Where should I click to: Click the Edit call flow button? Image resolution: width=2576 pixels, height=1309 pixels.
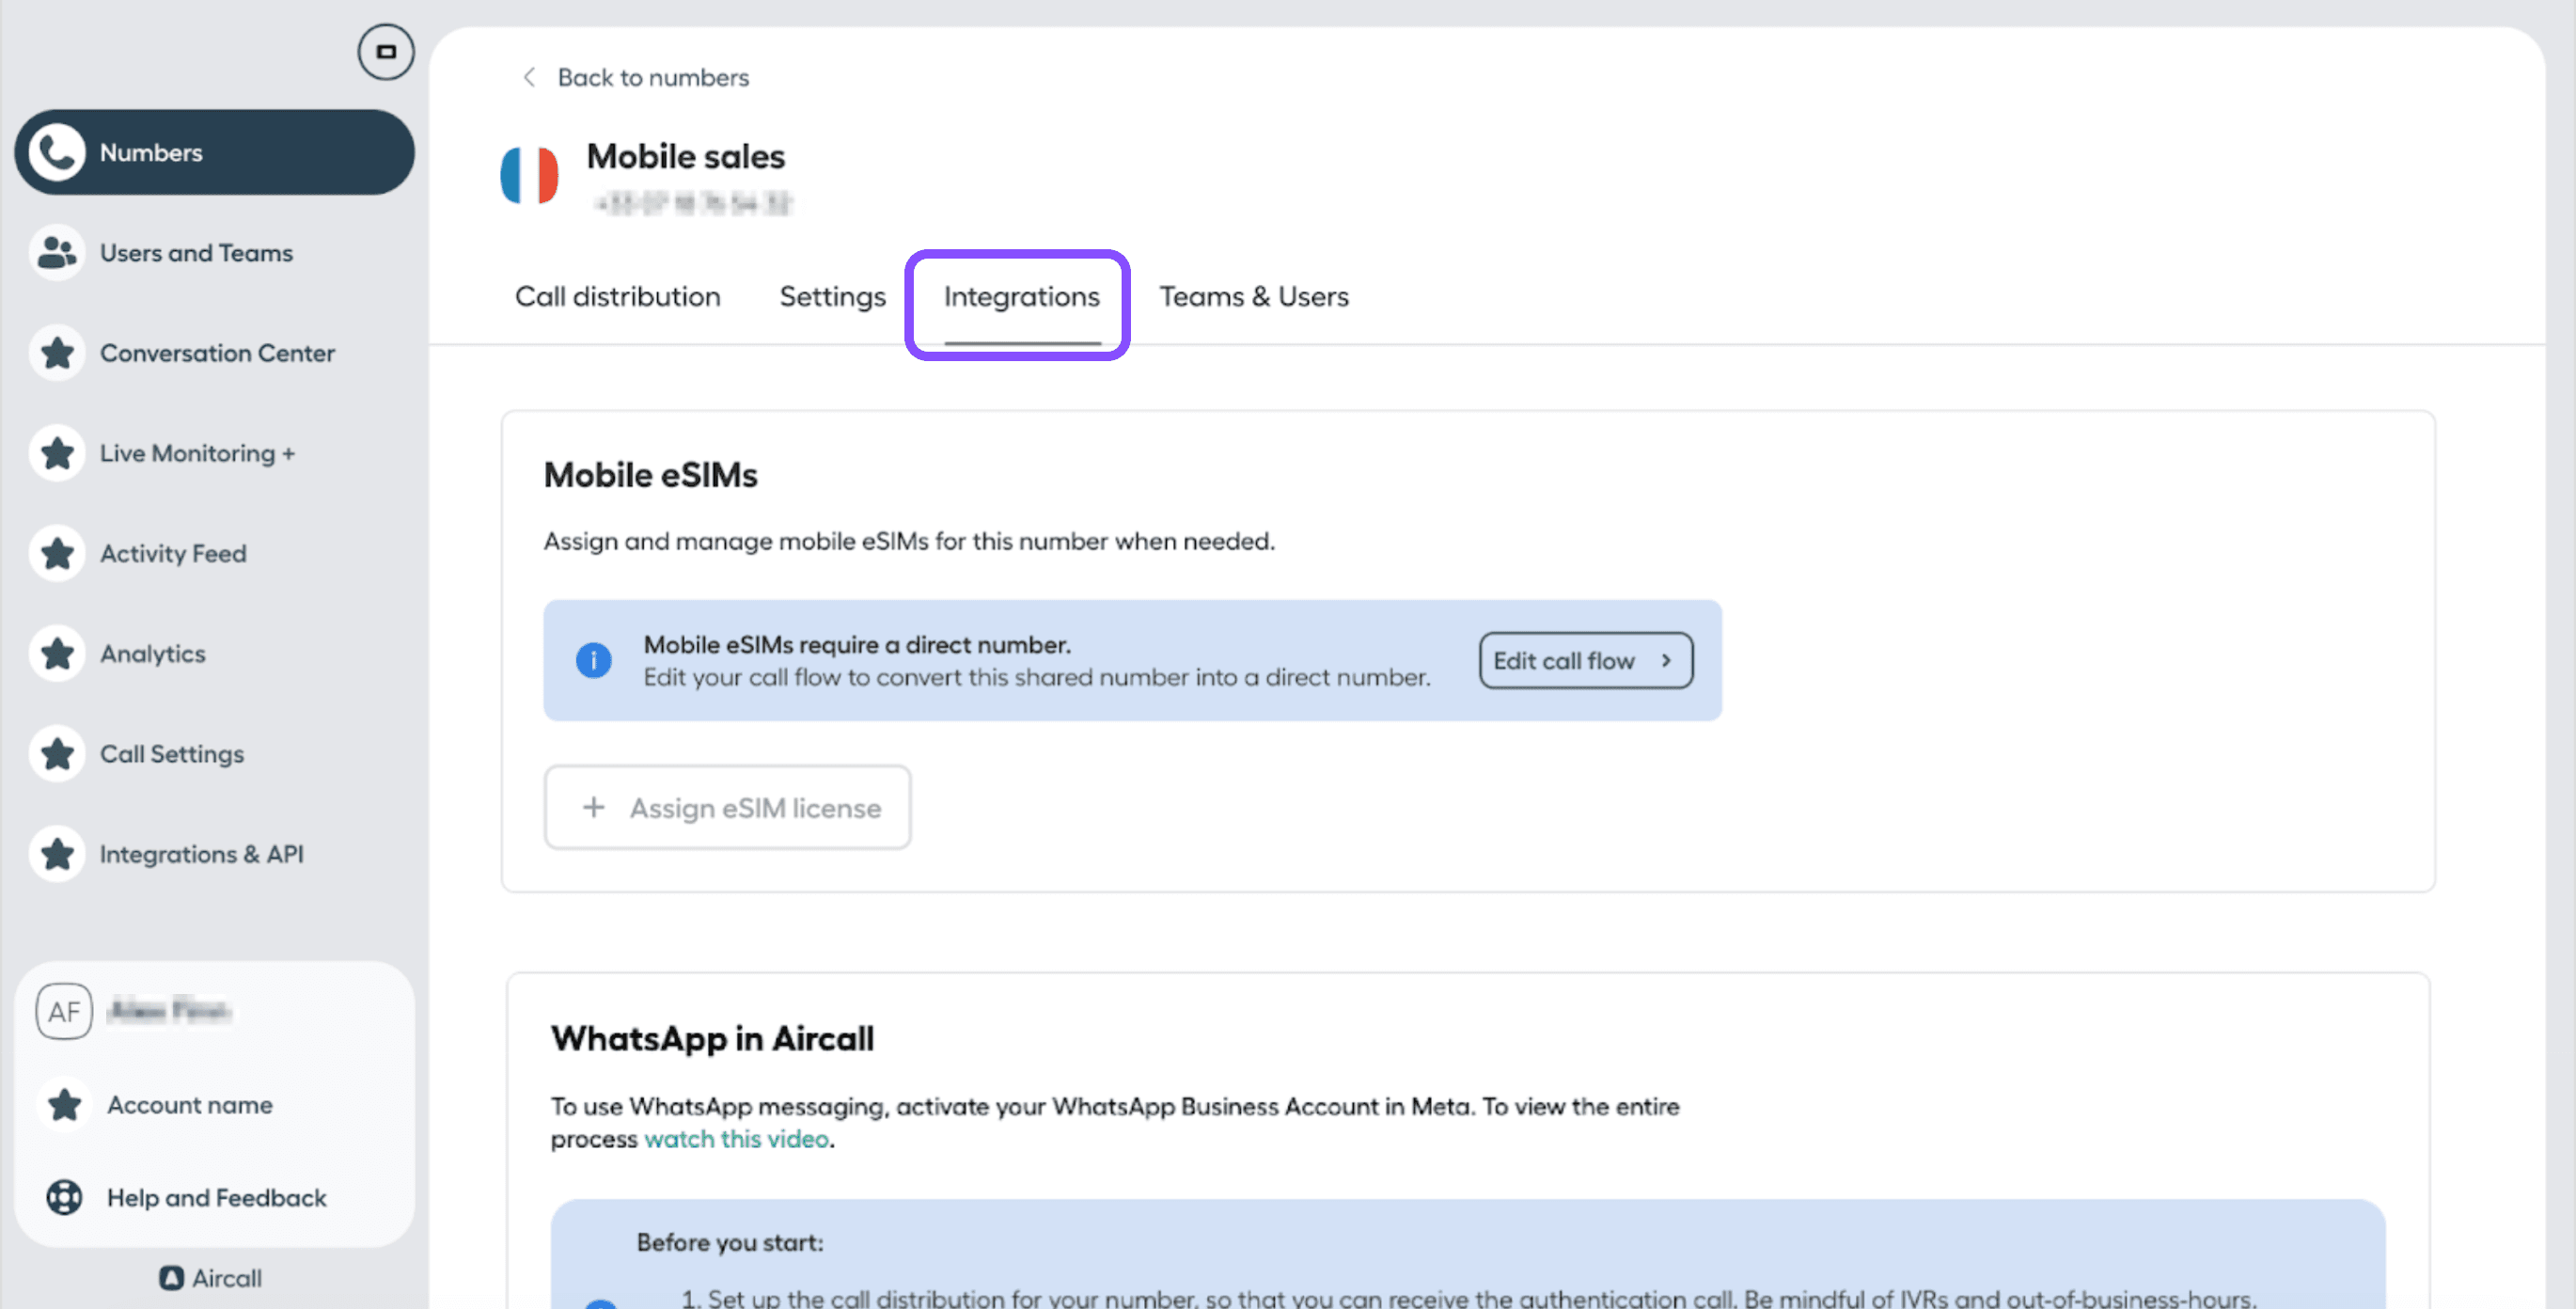(1584, 660)
